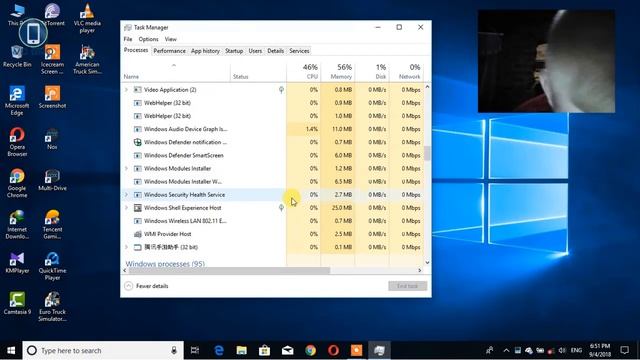The height and width of the screenshot is (360, 640).
Task: Expand the Video Application (2) process
Action: click(x=127, y=90)
